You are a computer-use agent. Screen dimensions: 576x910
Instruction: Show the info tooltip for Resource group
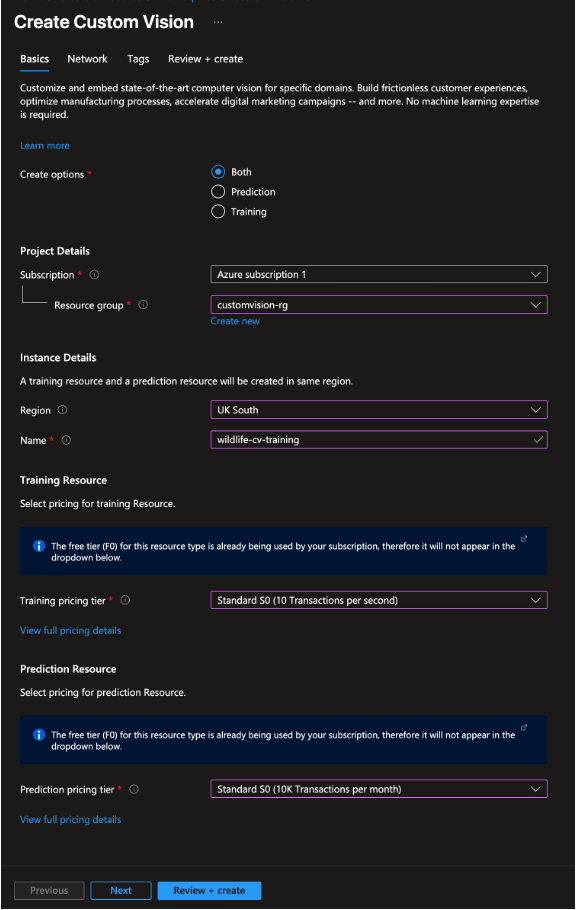point(143,305)
